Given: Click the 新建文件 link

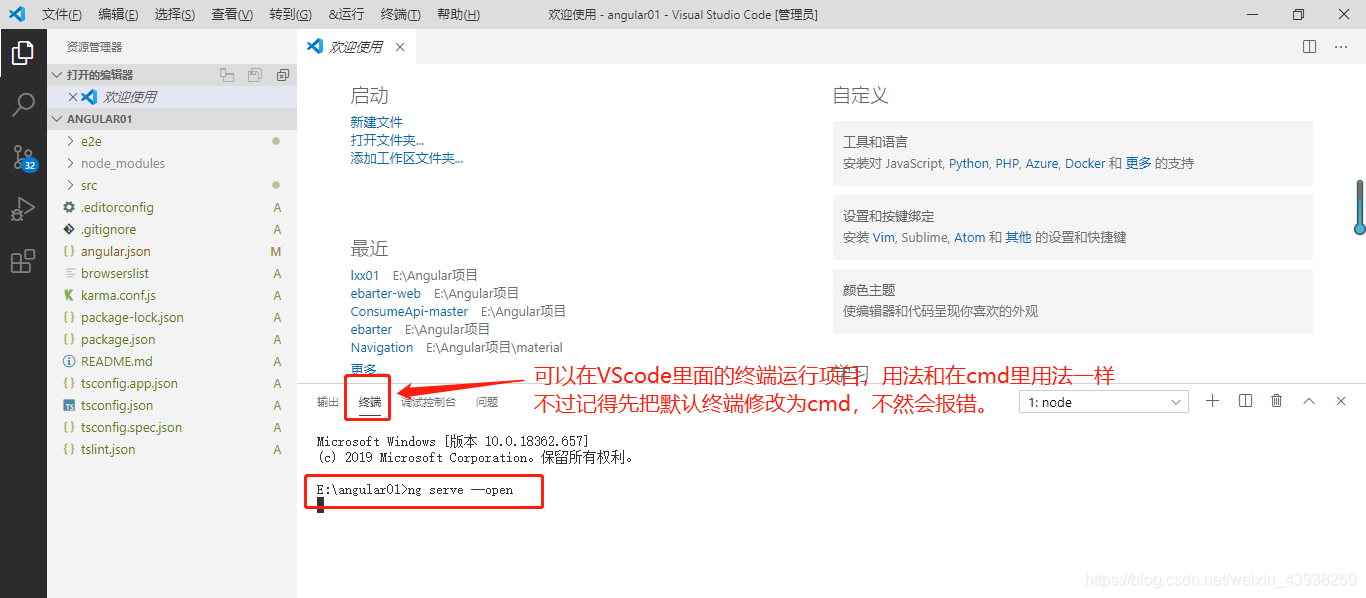Looking at the screenshot, I should coord(377,122).
